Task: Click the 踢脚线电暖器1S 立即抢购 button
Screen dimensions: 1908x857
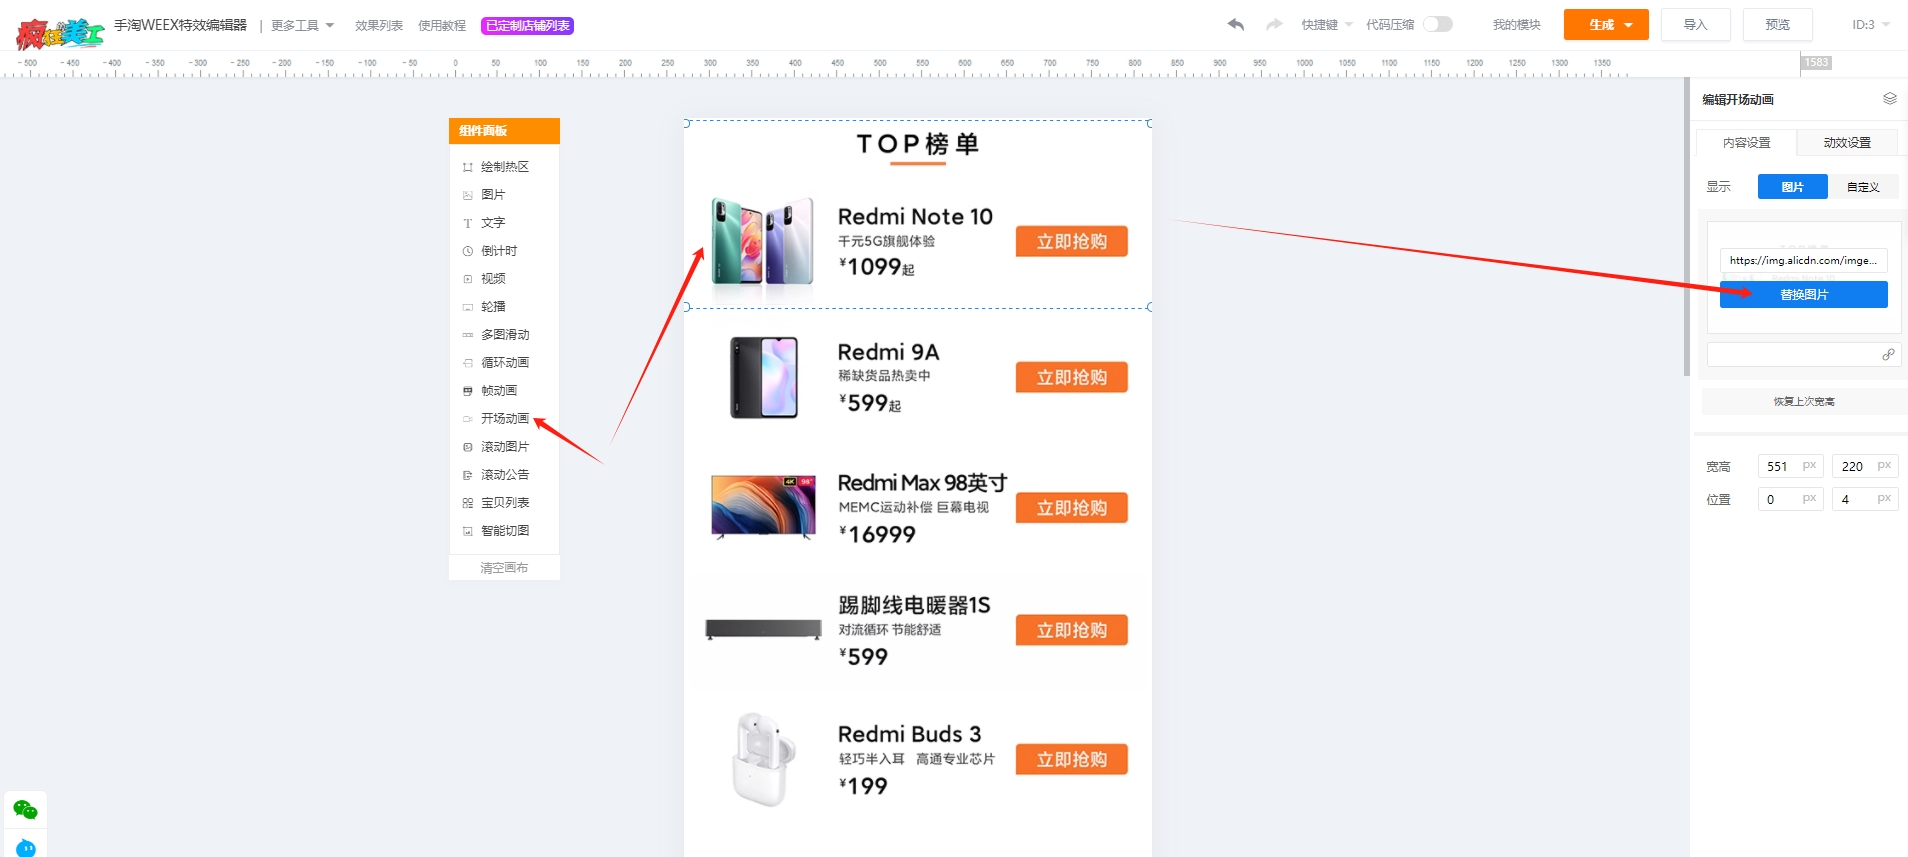Action: tap(1072, 631)
